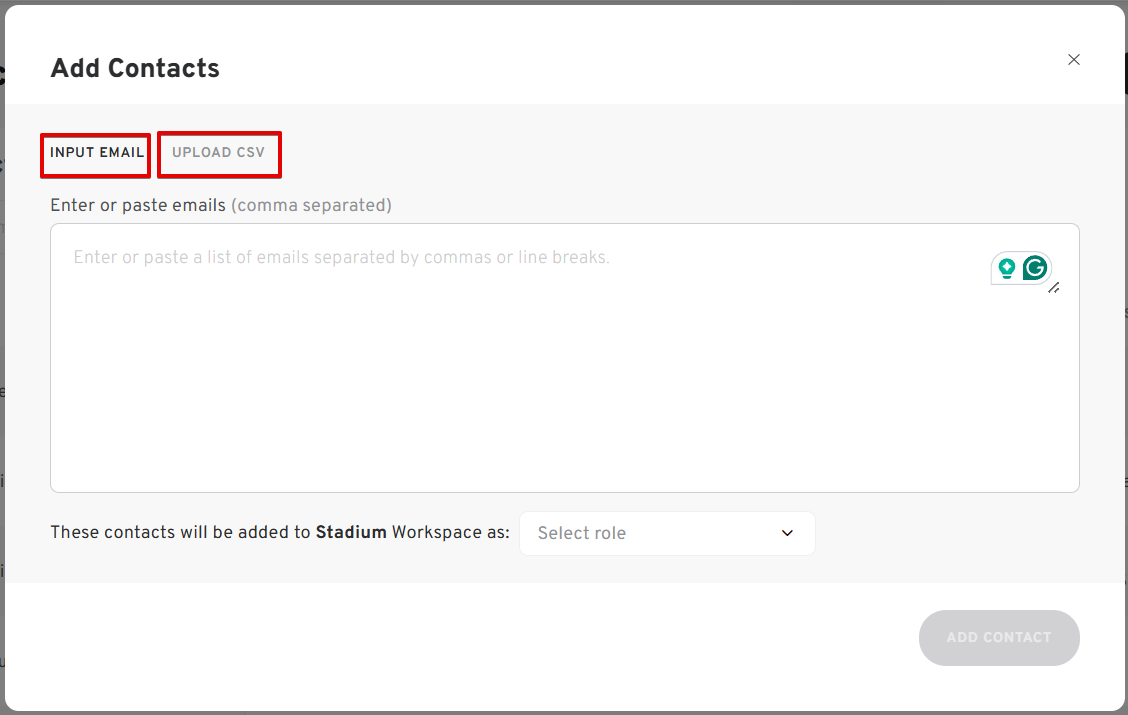Image resolution: width=1128 pixels, height=715 pixels.
Task: Click the Grammarly lightbulb suggestions icon
Action: 1006,268
